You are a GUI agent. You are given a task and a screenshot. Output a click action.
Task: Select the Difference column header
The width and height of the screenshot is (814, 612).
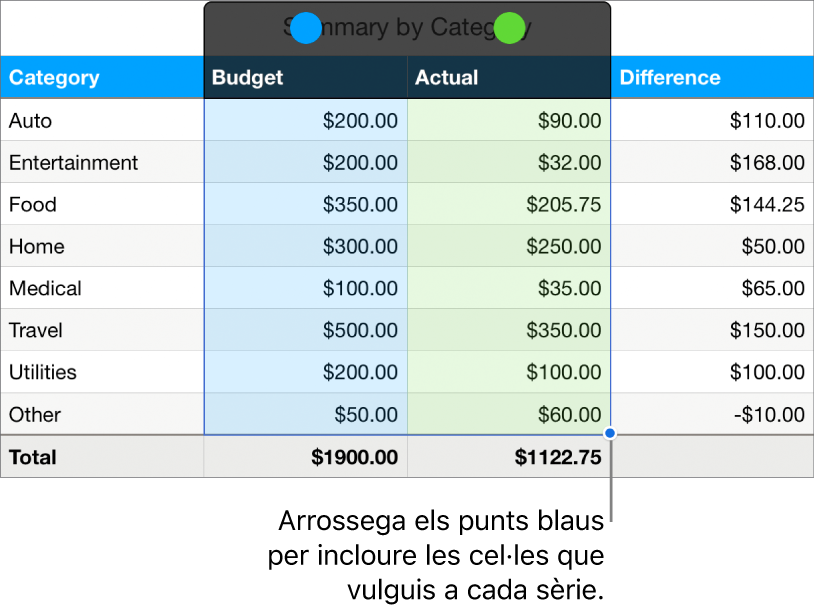click(711, 78)
